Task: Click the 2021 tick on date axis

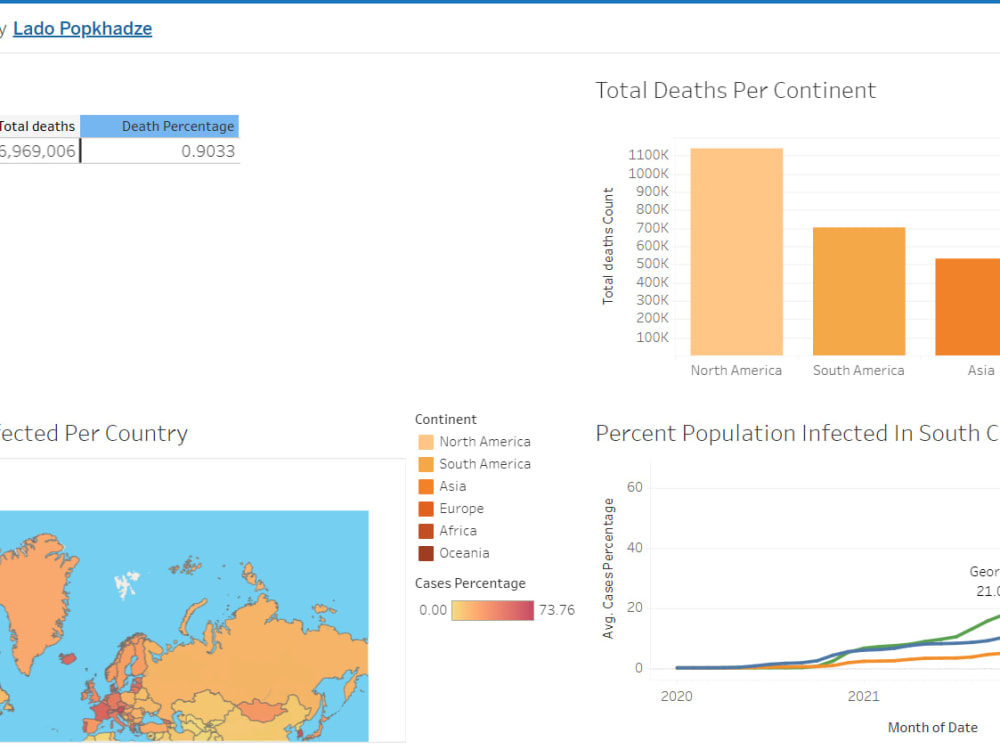Action: tap(864, 696)
